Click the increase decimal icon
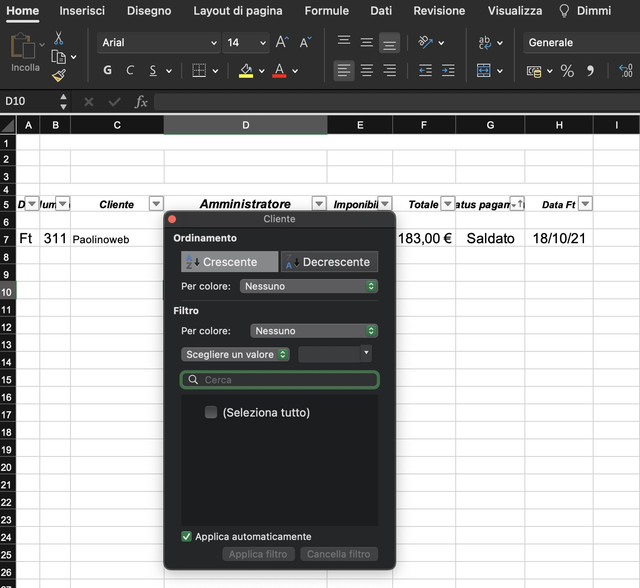 (626, 71)
